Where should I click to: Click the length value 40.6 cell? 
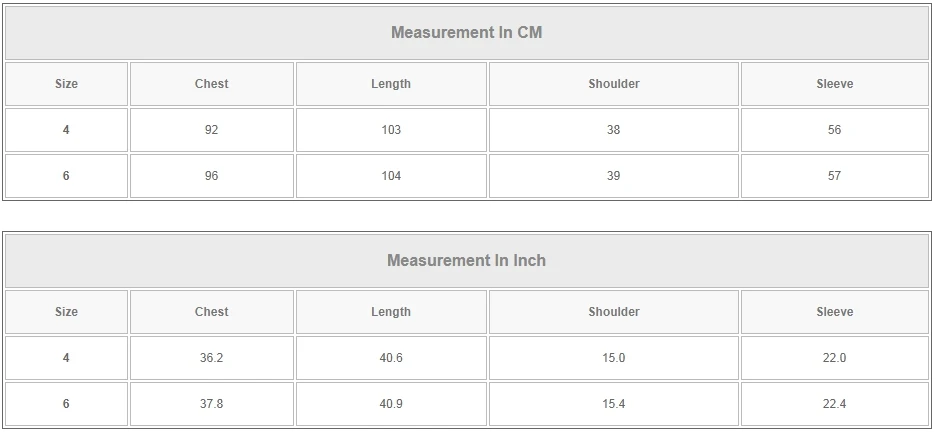(x=391, y=358)
